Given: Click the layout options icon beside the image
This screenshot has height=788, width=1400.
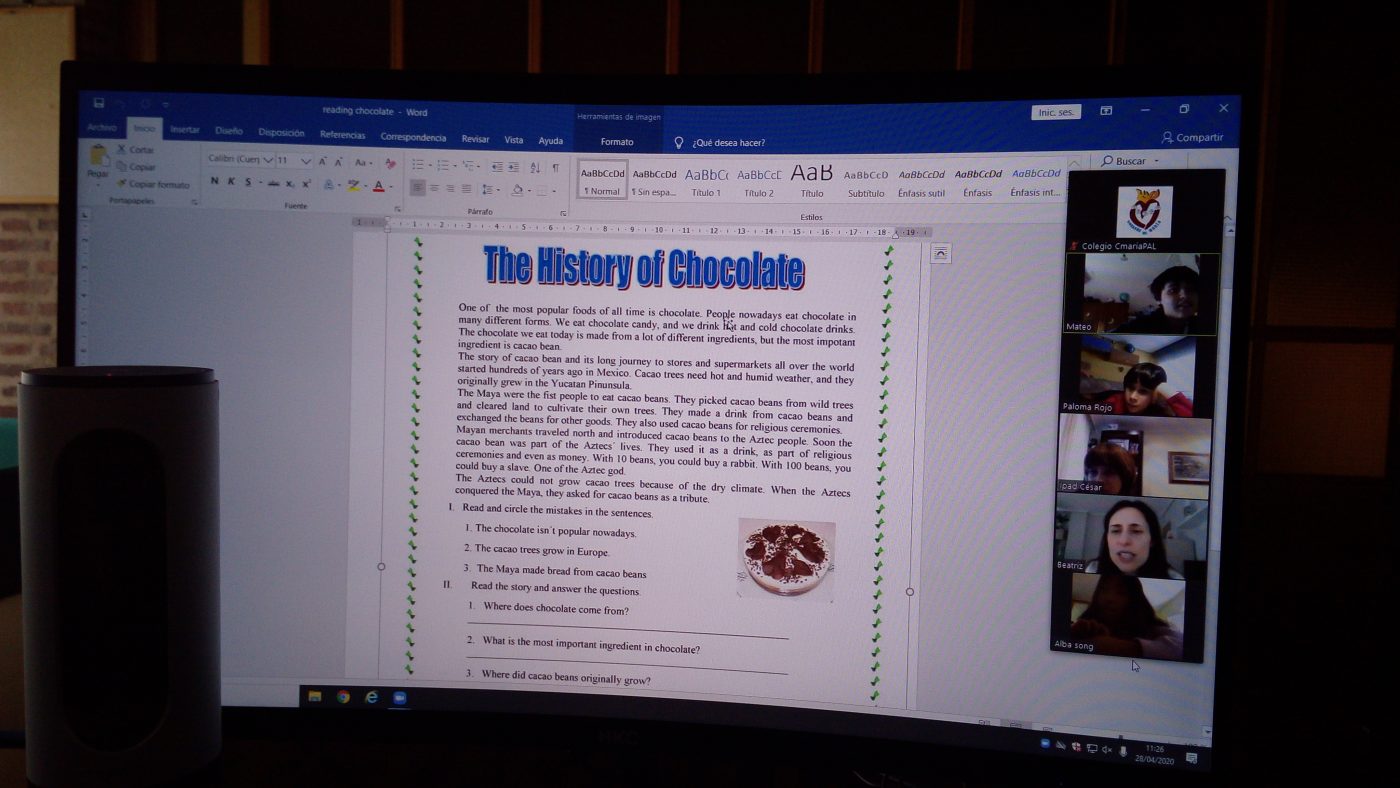Looking at the screenshot, I should 940,254.
